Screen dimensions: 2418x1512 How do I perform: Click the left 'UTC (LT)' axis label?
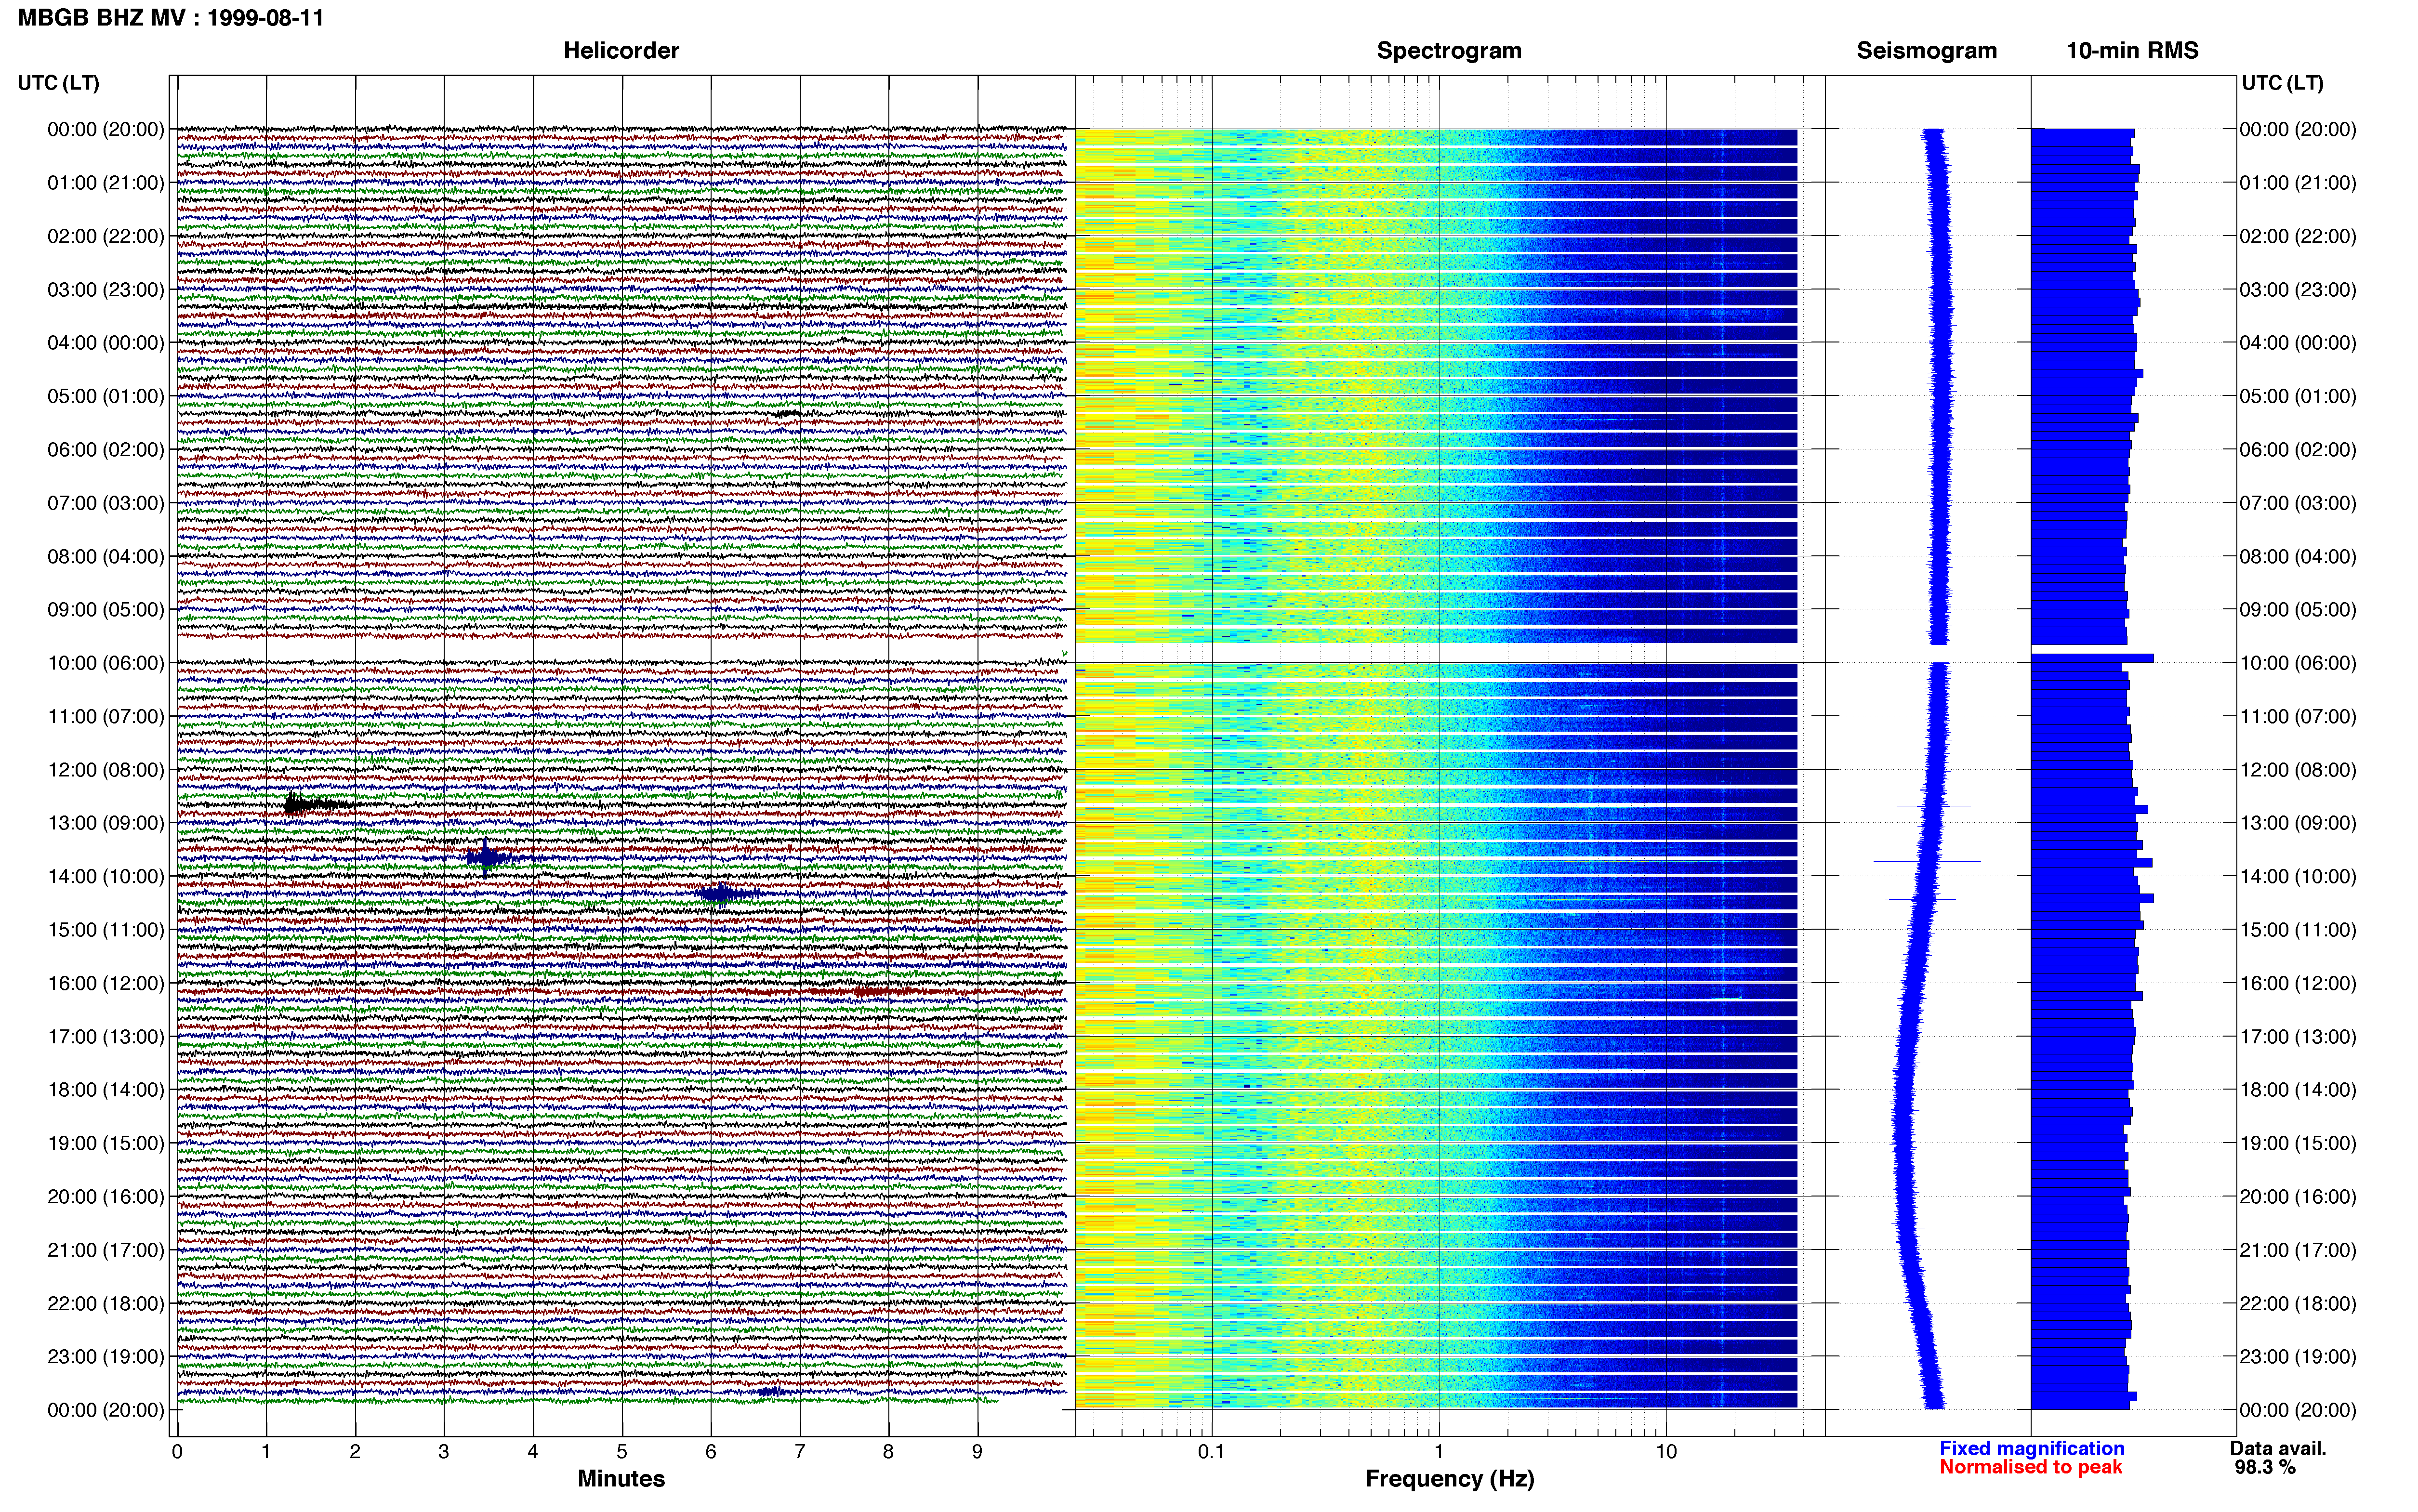tap(59, 83)
